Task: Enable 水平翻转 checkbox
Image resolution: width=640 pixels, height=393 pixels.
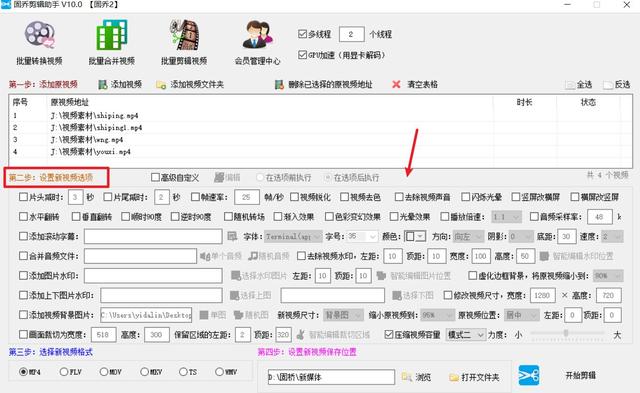Action: pyautogui.click(x=23, y=217)
